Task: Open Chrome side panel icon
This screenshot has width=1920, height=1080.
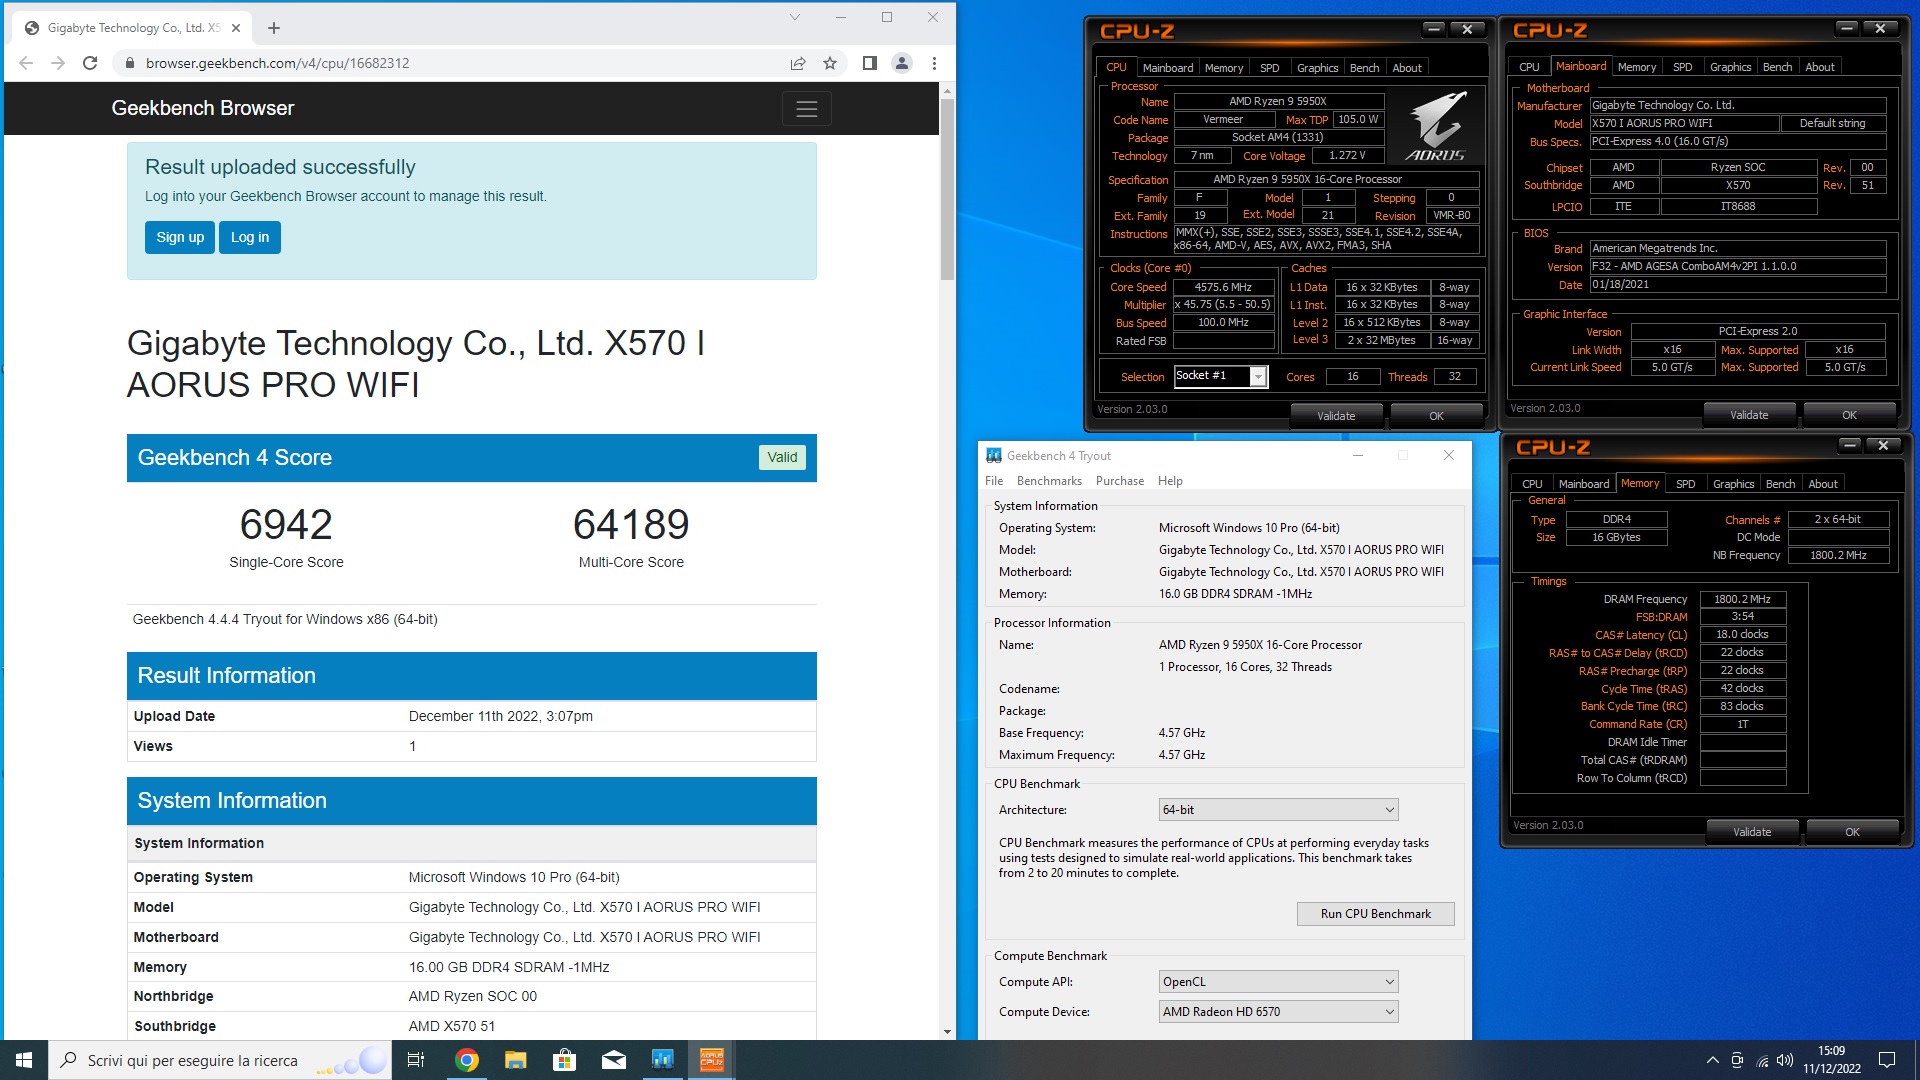Action: pos(869,63)
